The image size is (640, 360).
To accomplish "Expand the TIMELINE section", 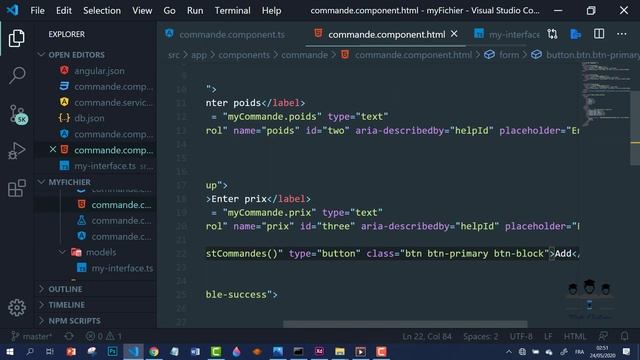I will (x=67, y=305).
